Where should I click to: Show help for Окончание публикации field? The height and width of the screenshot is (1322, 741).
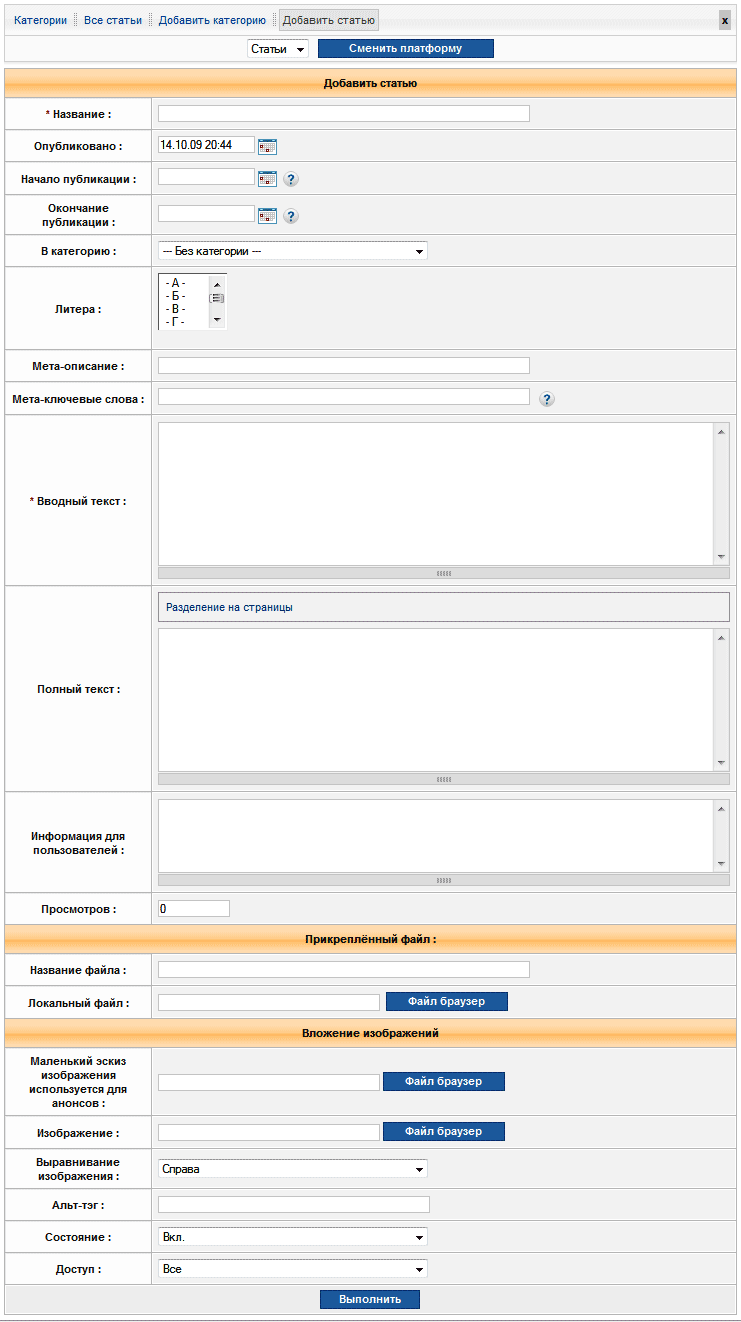pos(291,215)
